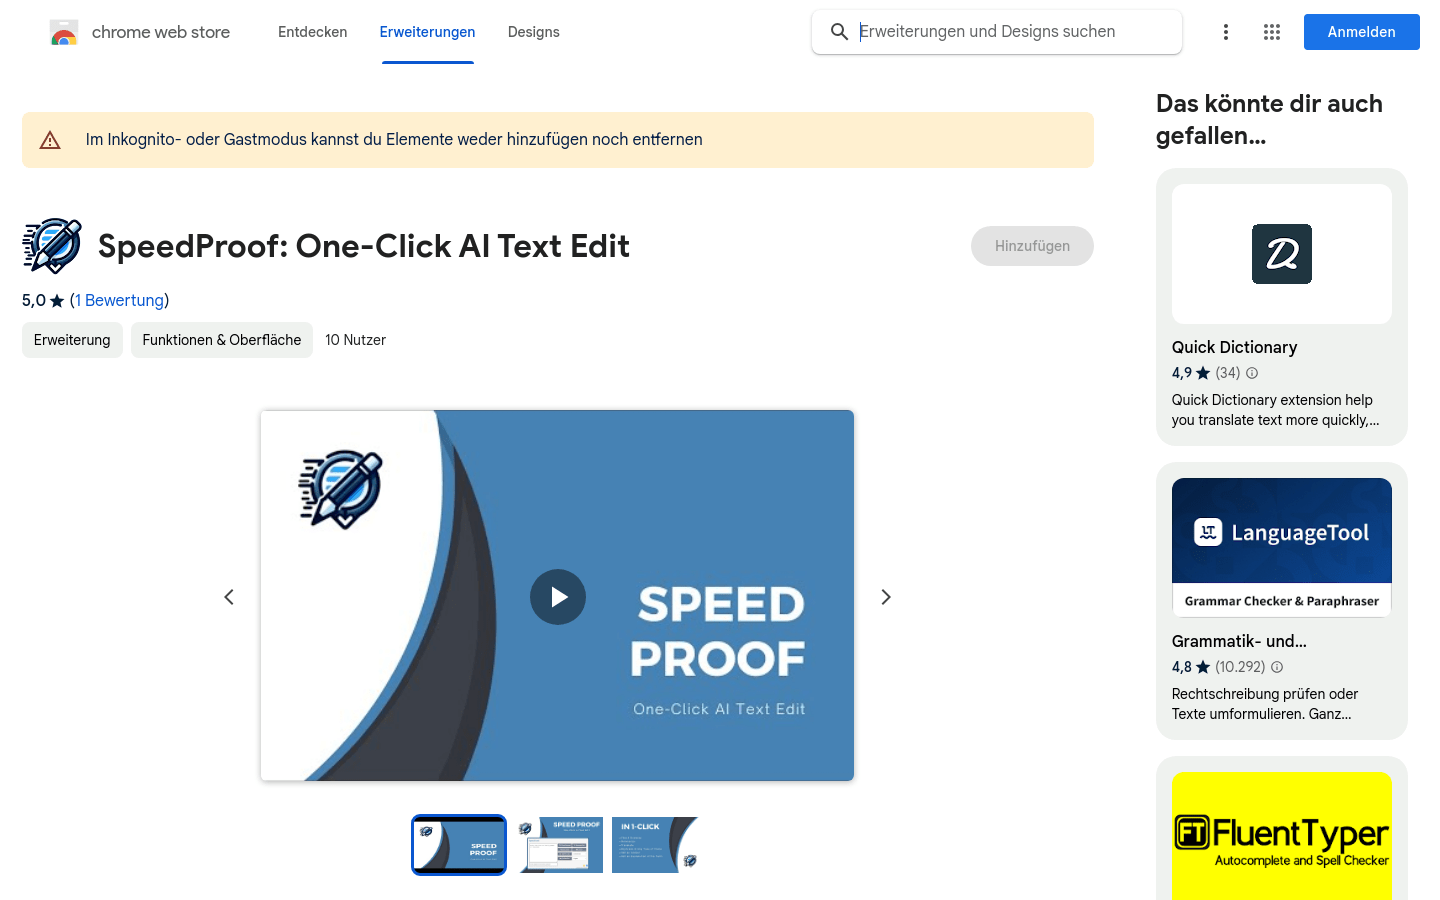1440x900 pixels.
Task: Go to next screenshot with right arrow
Action: coord(886,597)
